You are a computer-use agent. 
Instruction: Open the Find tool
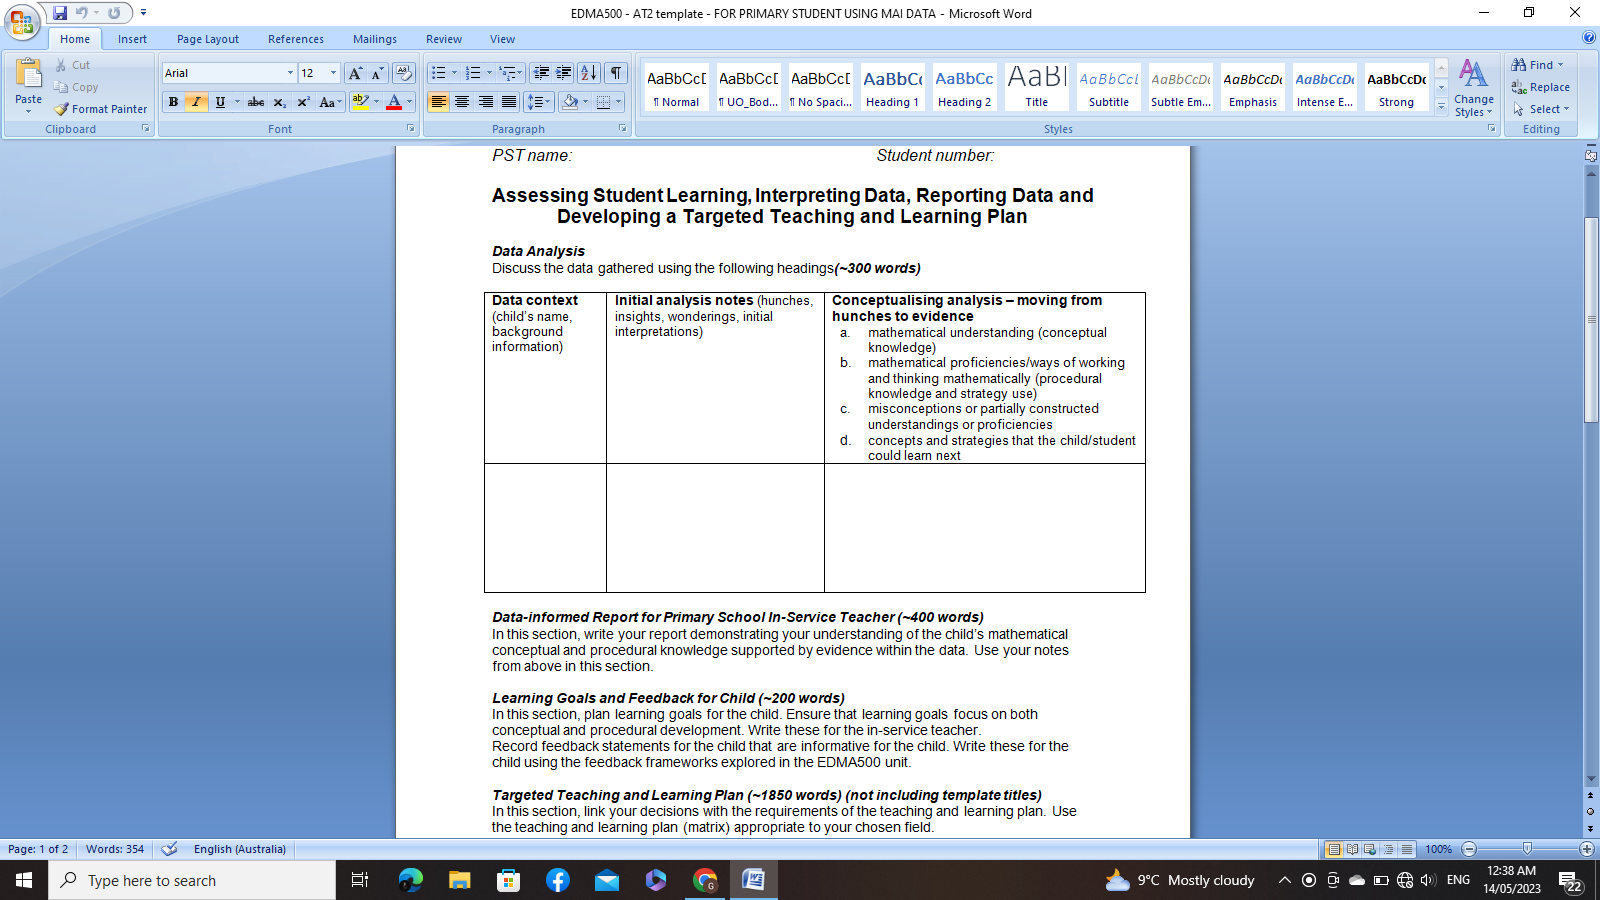click(1537, 64)
